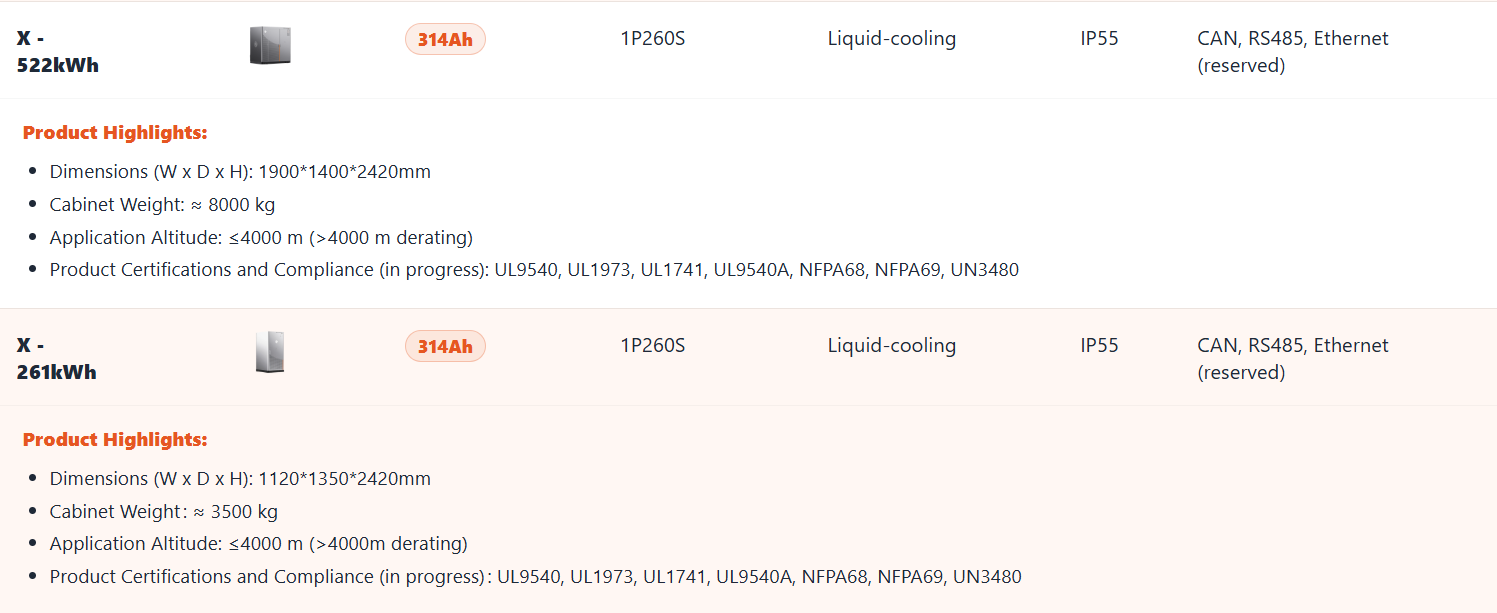
Task: Click the 1120*1350*2420mm dimensions line
Action: 240,479
